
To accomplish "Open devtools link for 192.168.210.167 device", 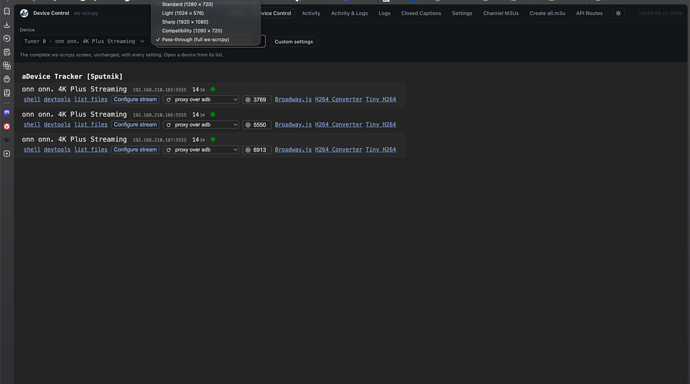I will coord(57,150).
